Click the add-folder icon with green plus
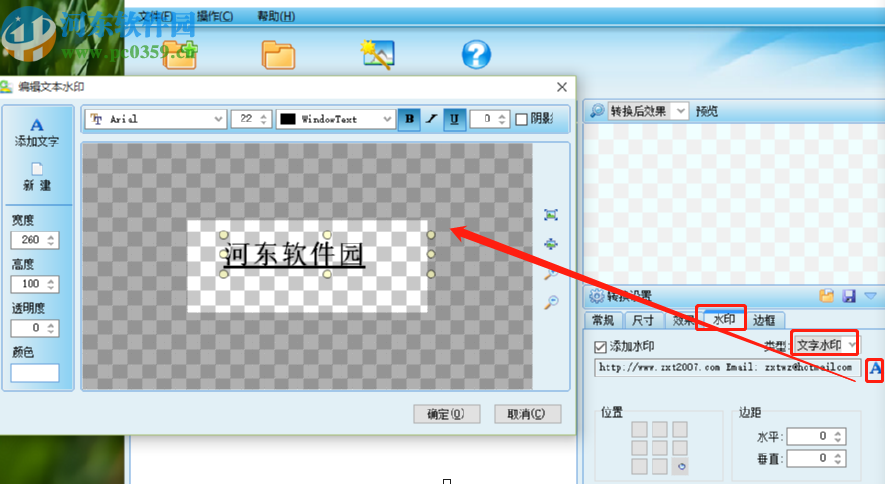Viewport: 885px width, 484px height. (179, 55)
